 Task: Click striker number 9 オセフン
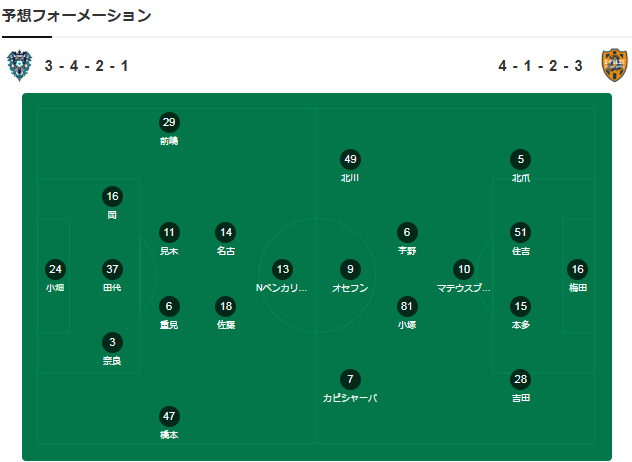click(x=350, y=269)
